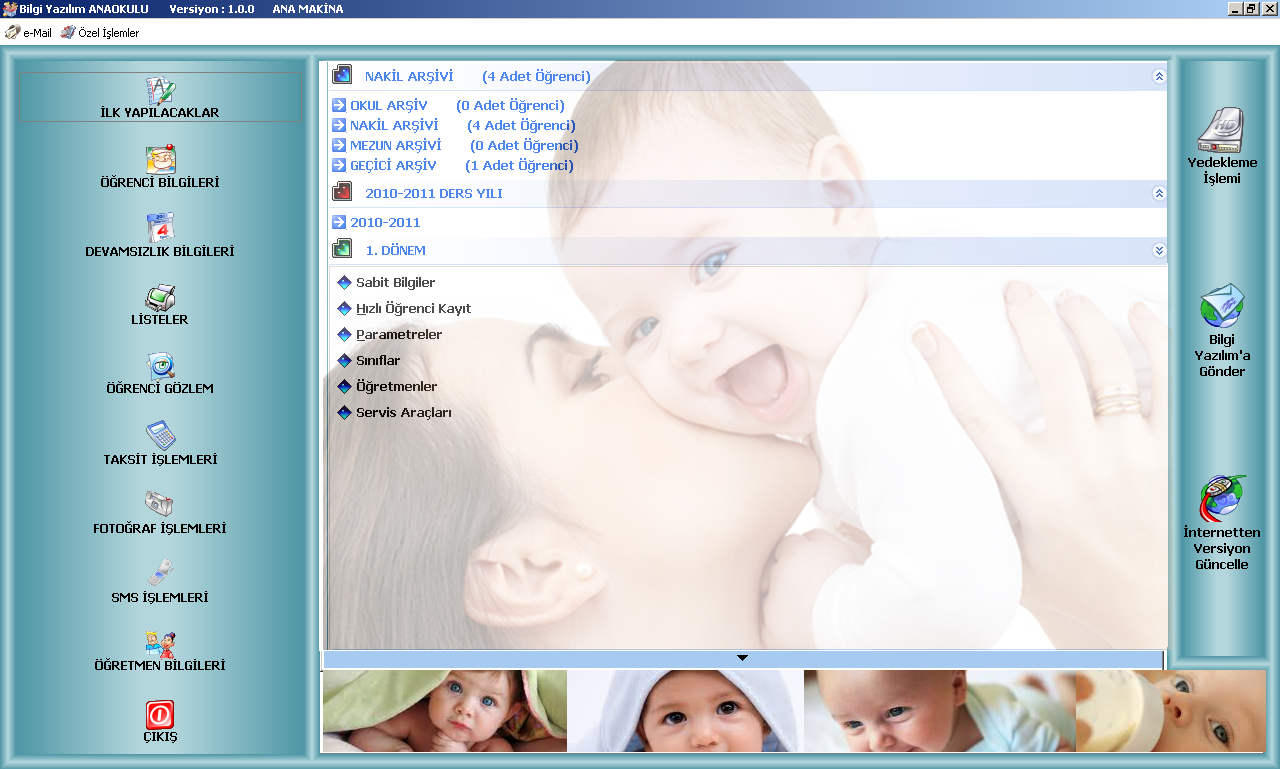Click the red ÇIKIŞ exit icon
Viewport: 1280px width, 769px height.
[x=160, y=714]
